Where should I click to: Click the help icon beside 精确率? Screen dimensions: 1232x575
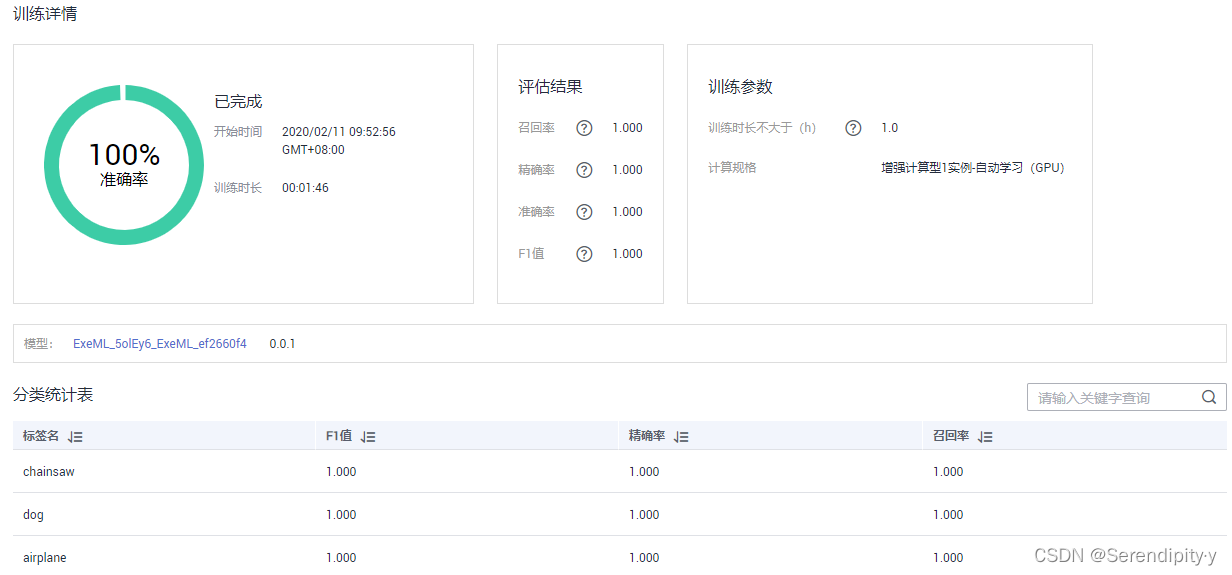tap(585, 170)
